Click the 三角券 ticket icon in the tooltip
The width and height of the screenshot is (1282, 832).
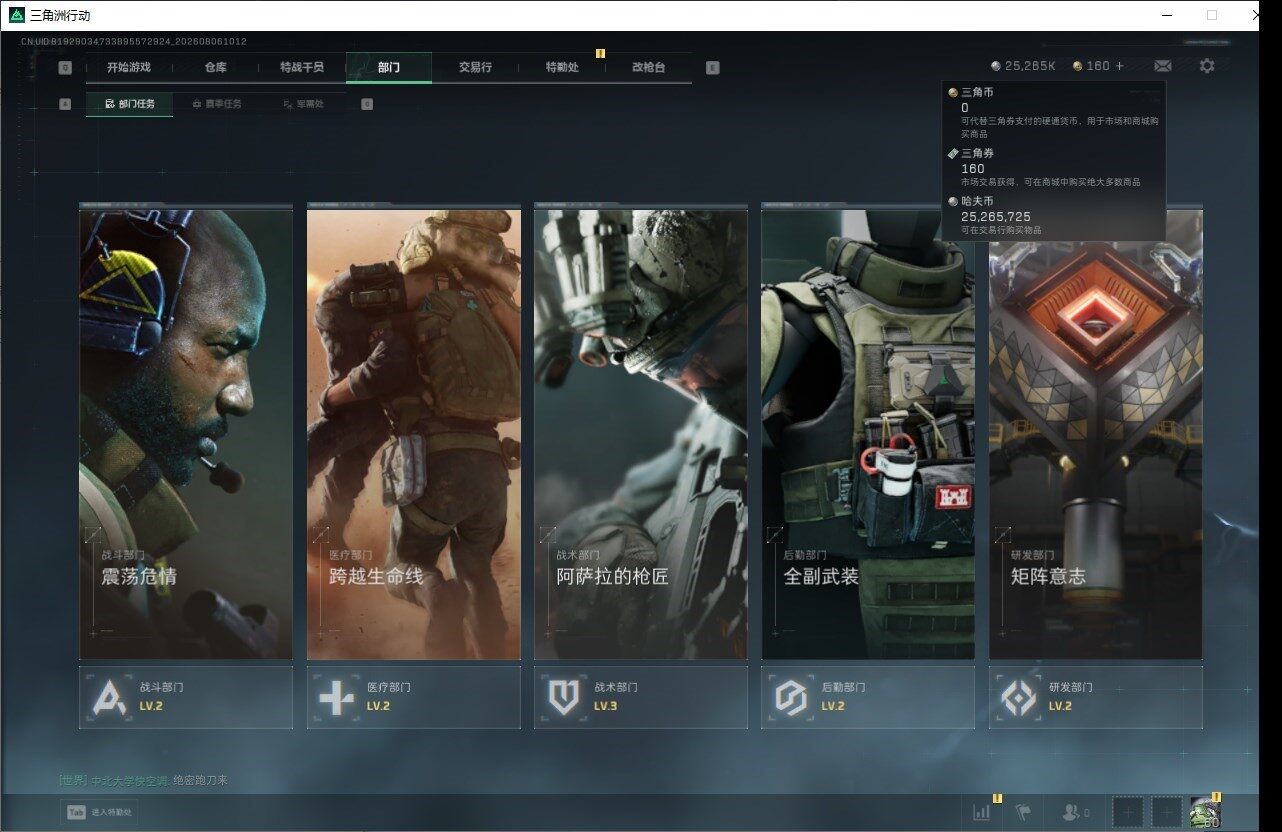(953, 153)
